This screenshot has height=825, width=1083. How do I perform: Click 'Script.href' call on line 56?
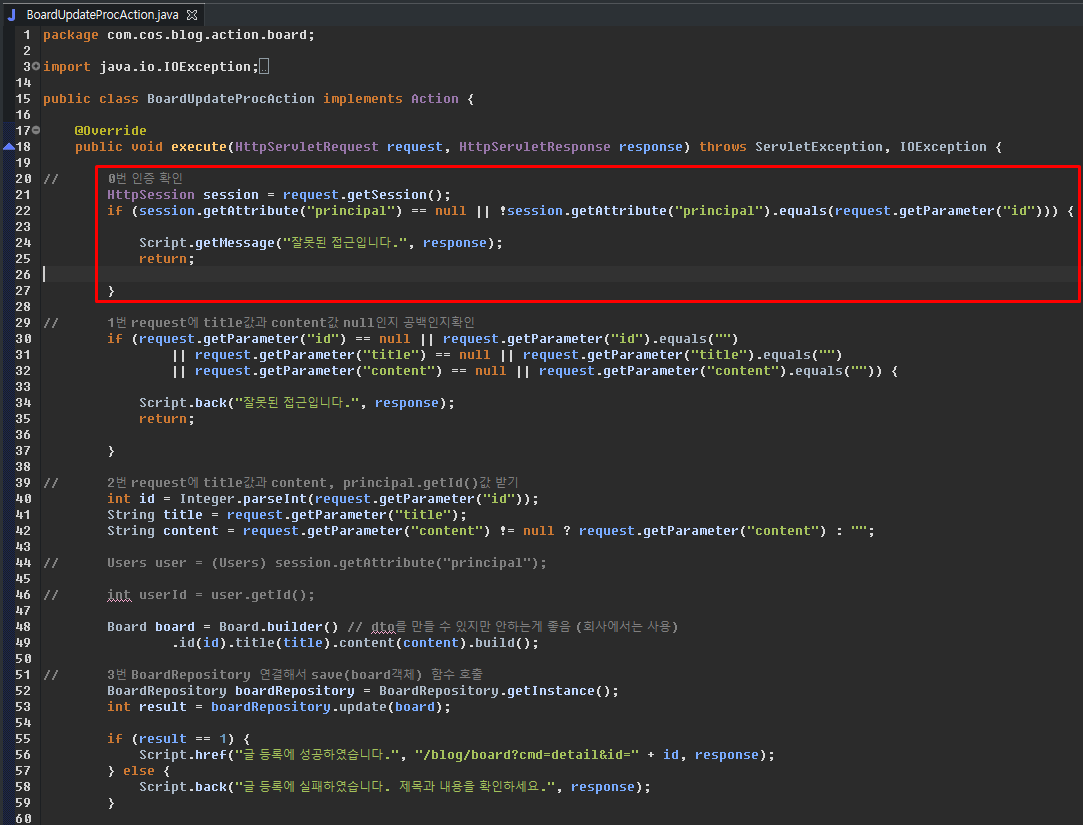click(183, 755)
